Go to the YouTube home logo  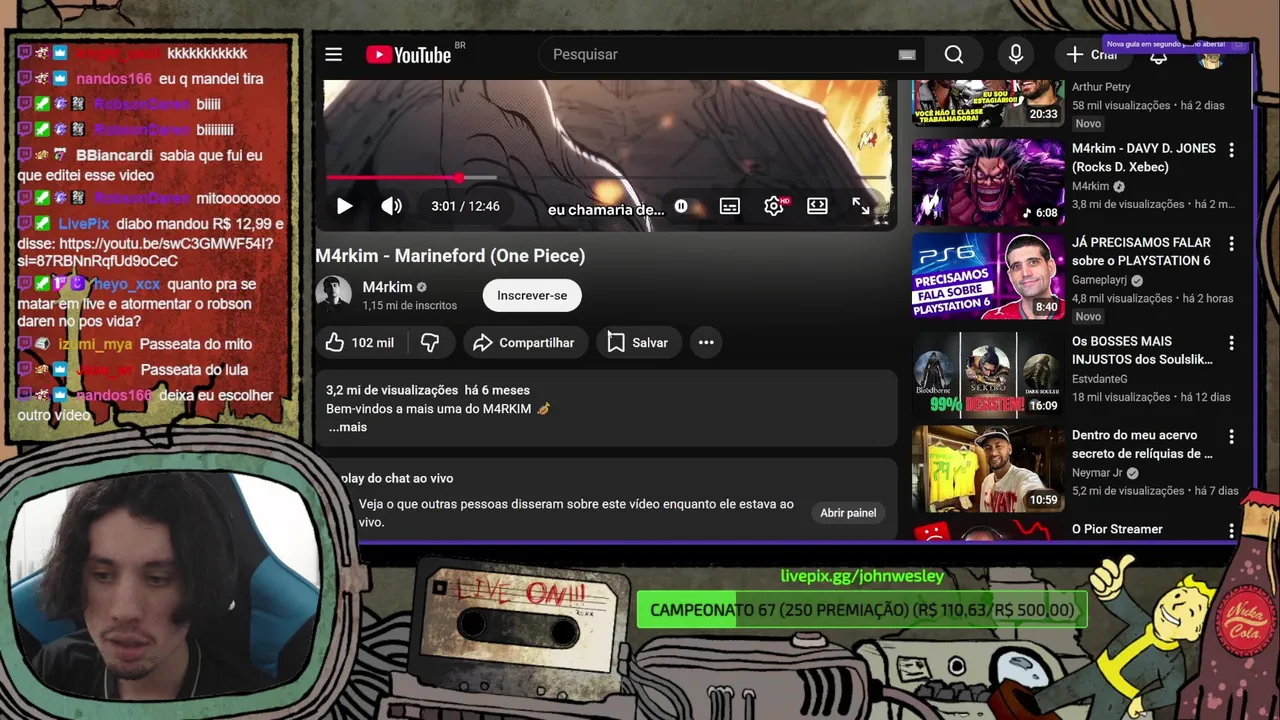point(409,55)
